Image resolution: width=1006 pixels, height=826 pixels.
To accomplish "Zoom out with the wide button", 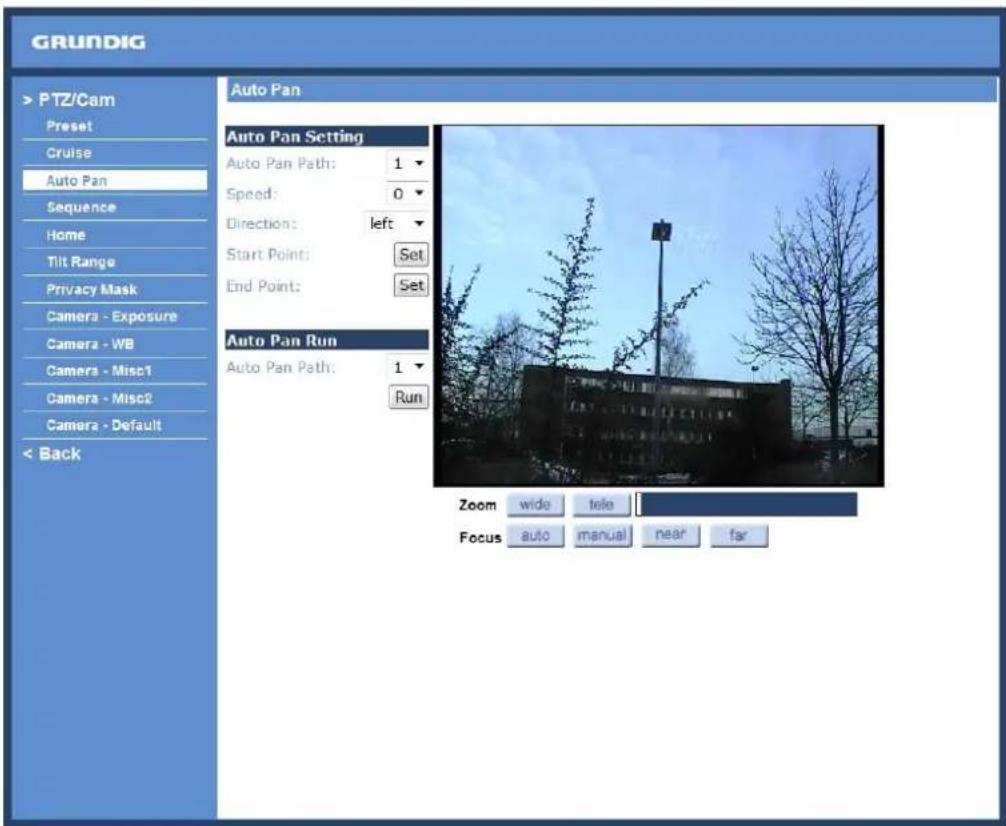I will [x=535, y=505].
